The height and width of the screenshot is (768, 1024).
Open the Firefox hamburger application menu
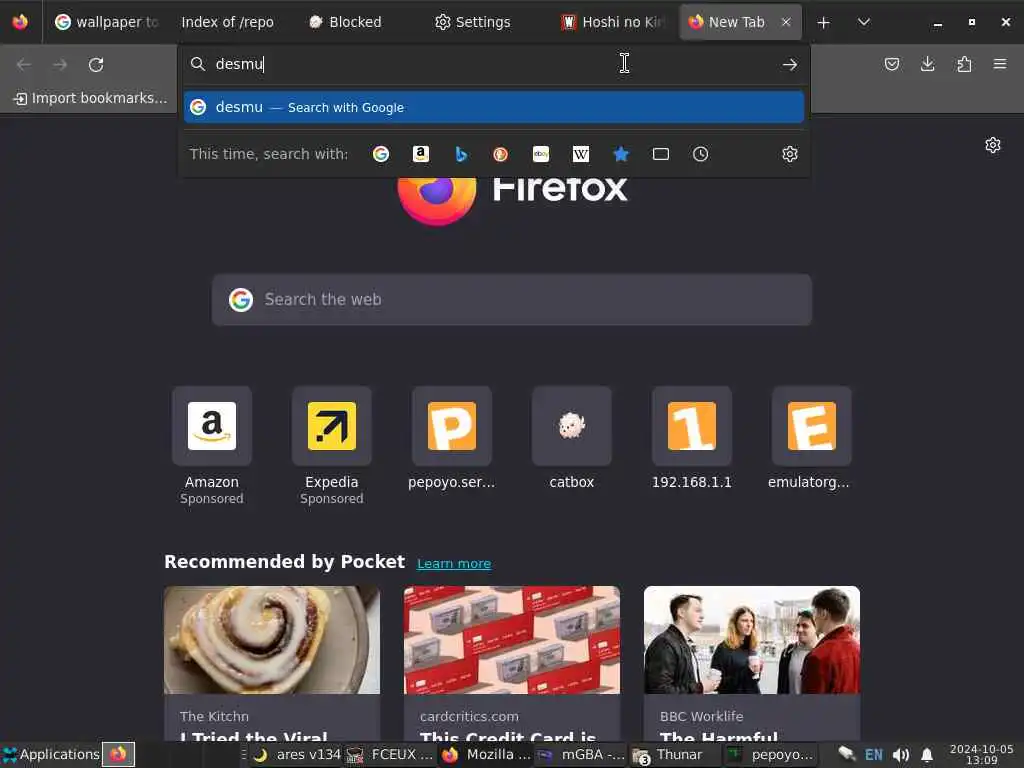click(x=1000, y=64)
